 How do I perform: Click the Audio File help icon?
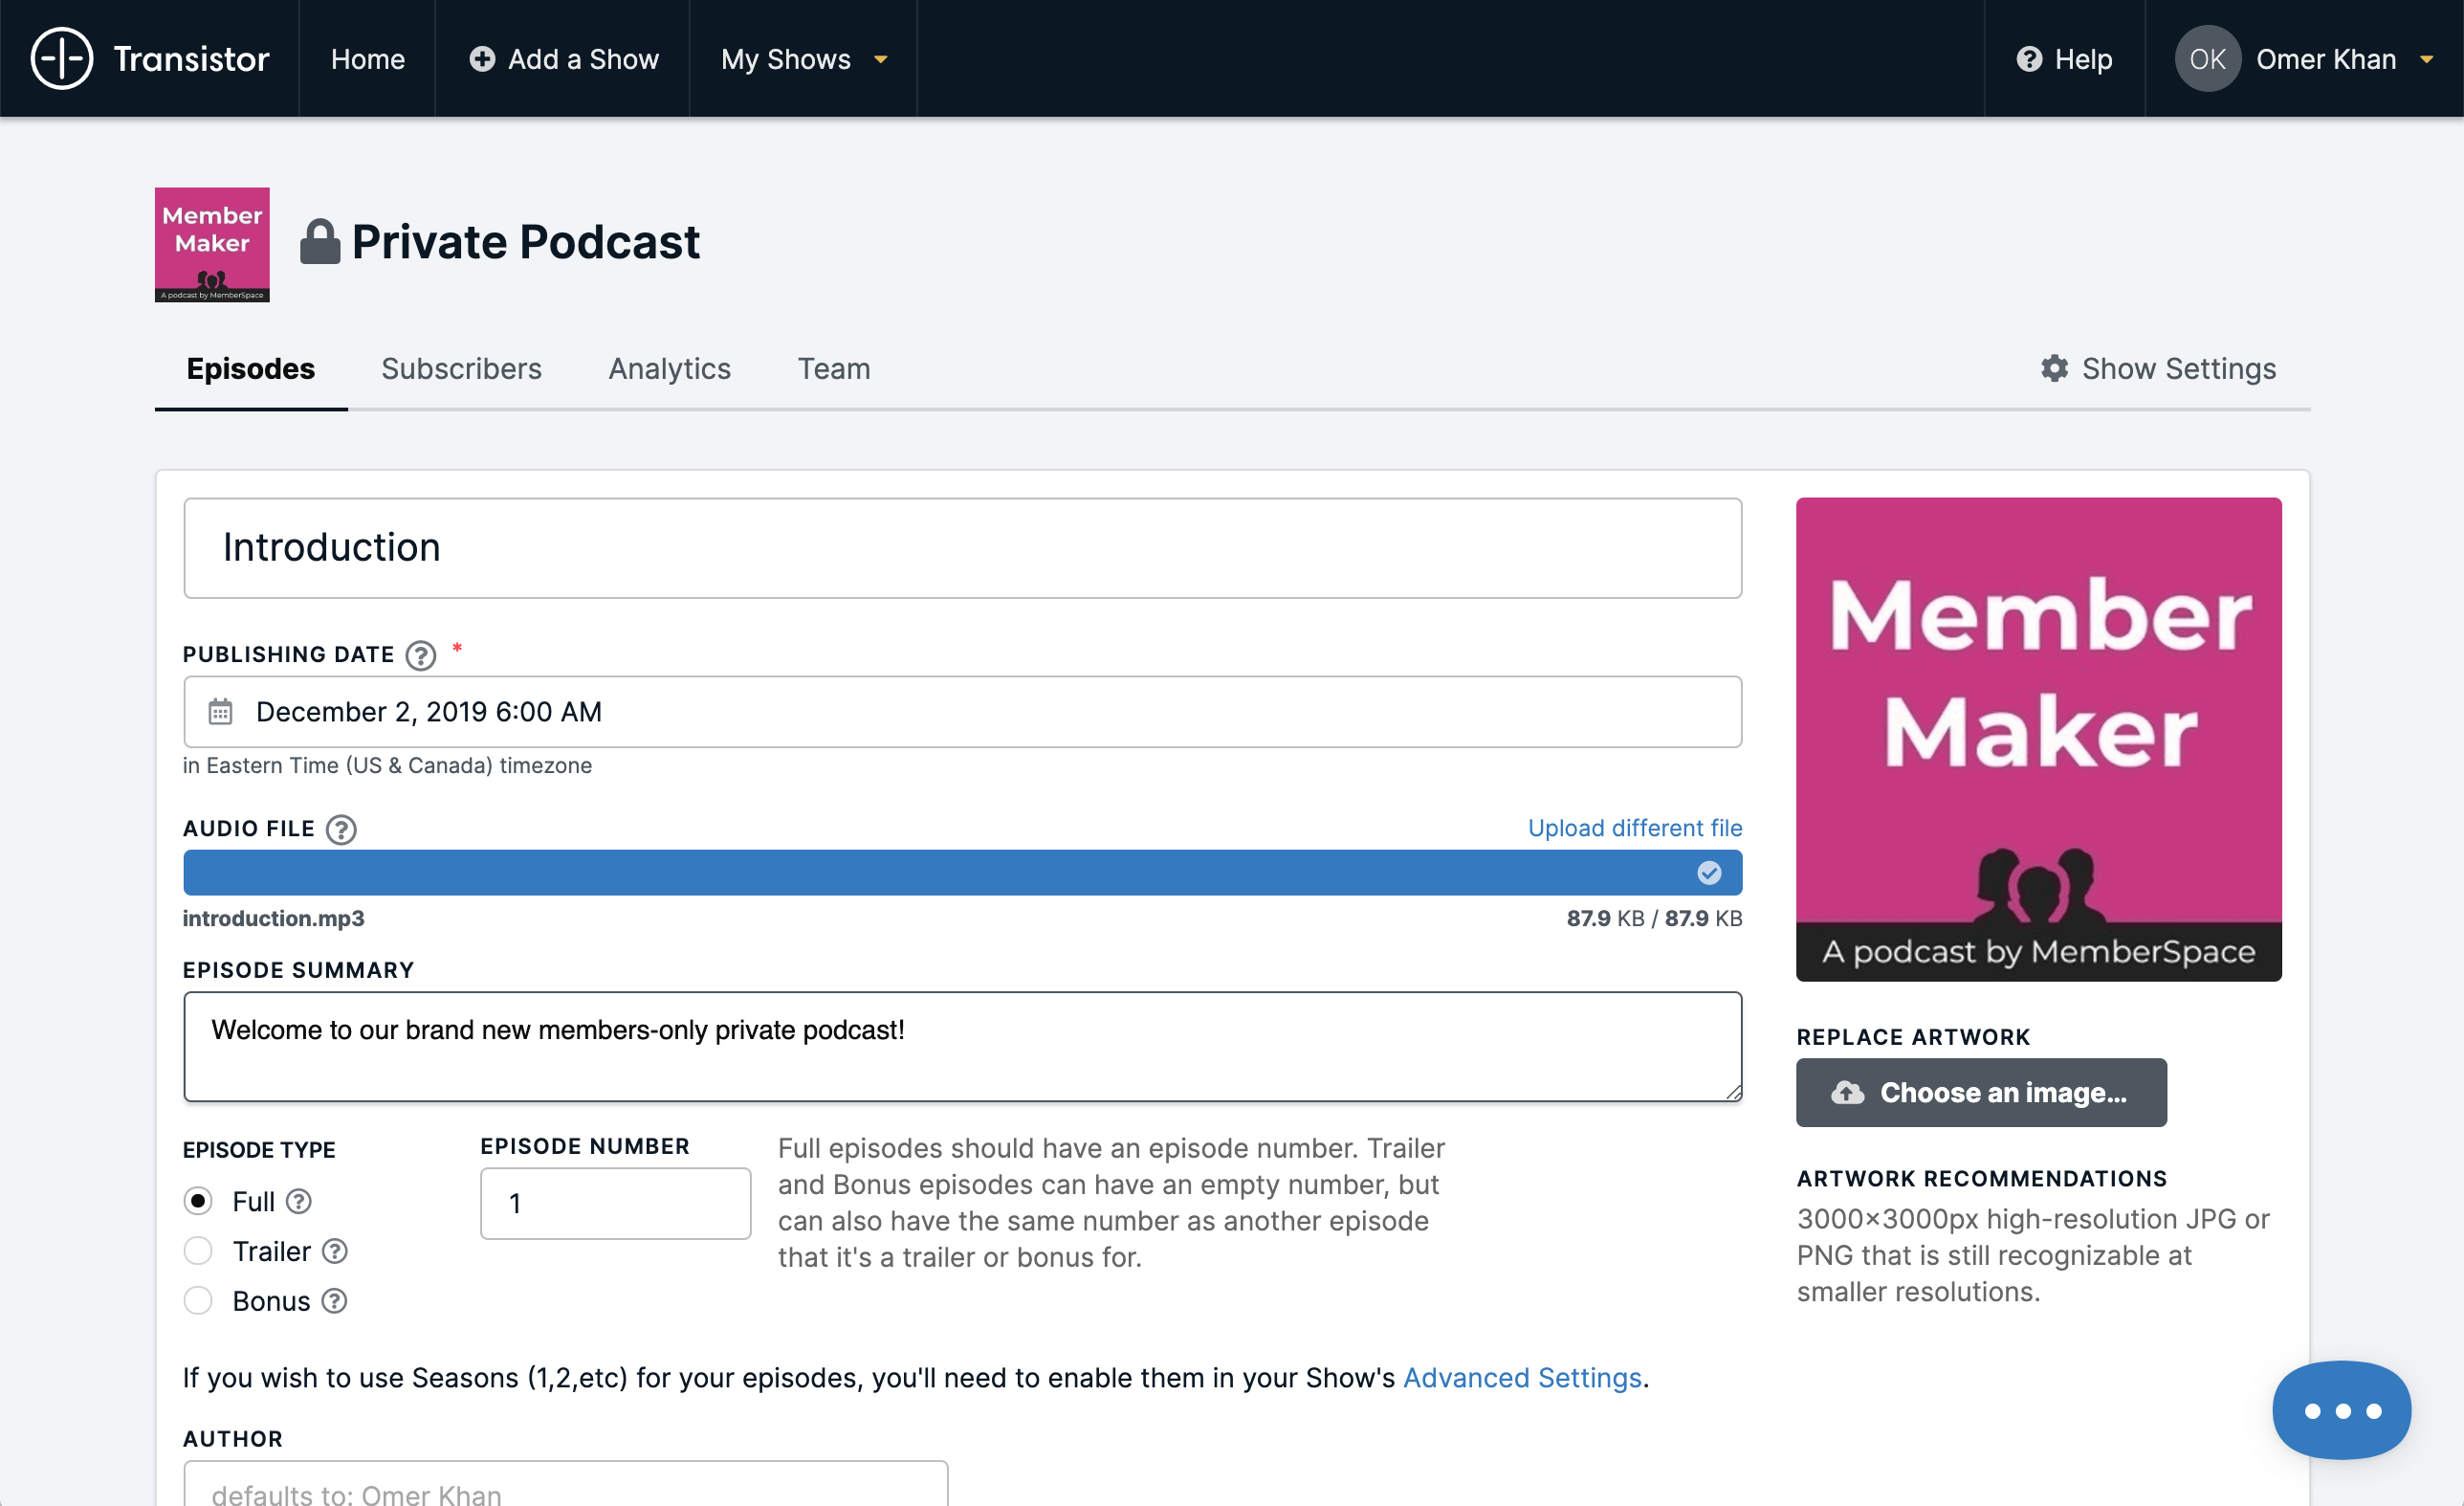click(x=341, y=829)
